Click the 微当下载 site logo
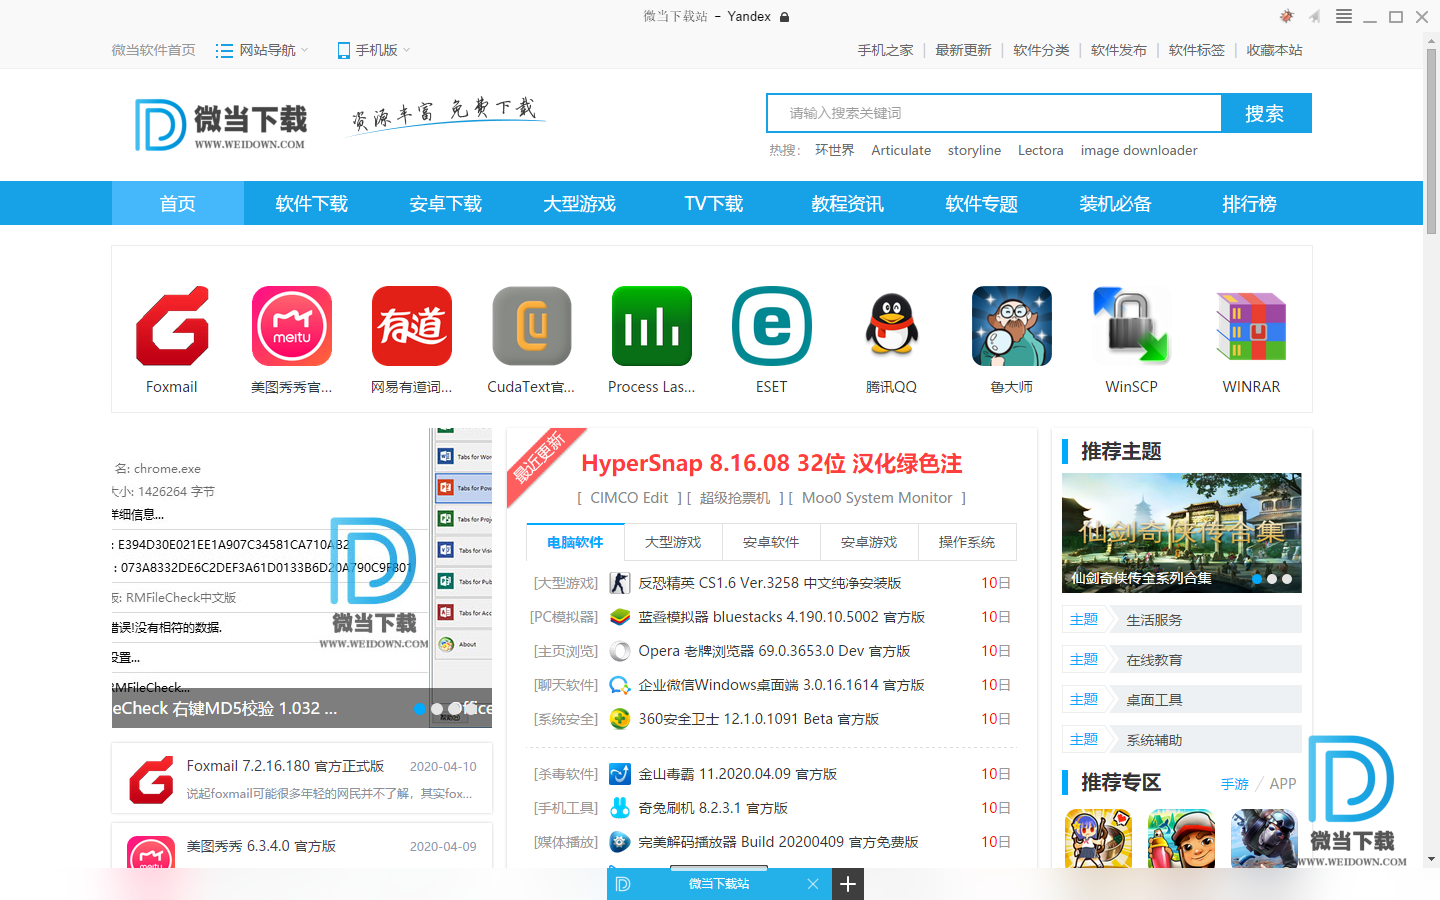 tap(221, 125)
